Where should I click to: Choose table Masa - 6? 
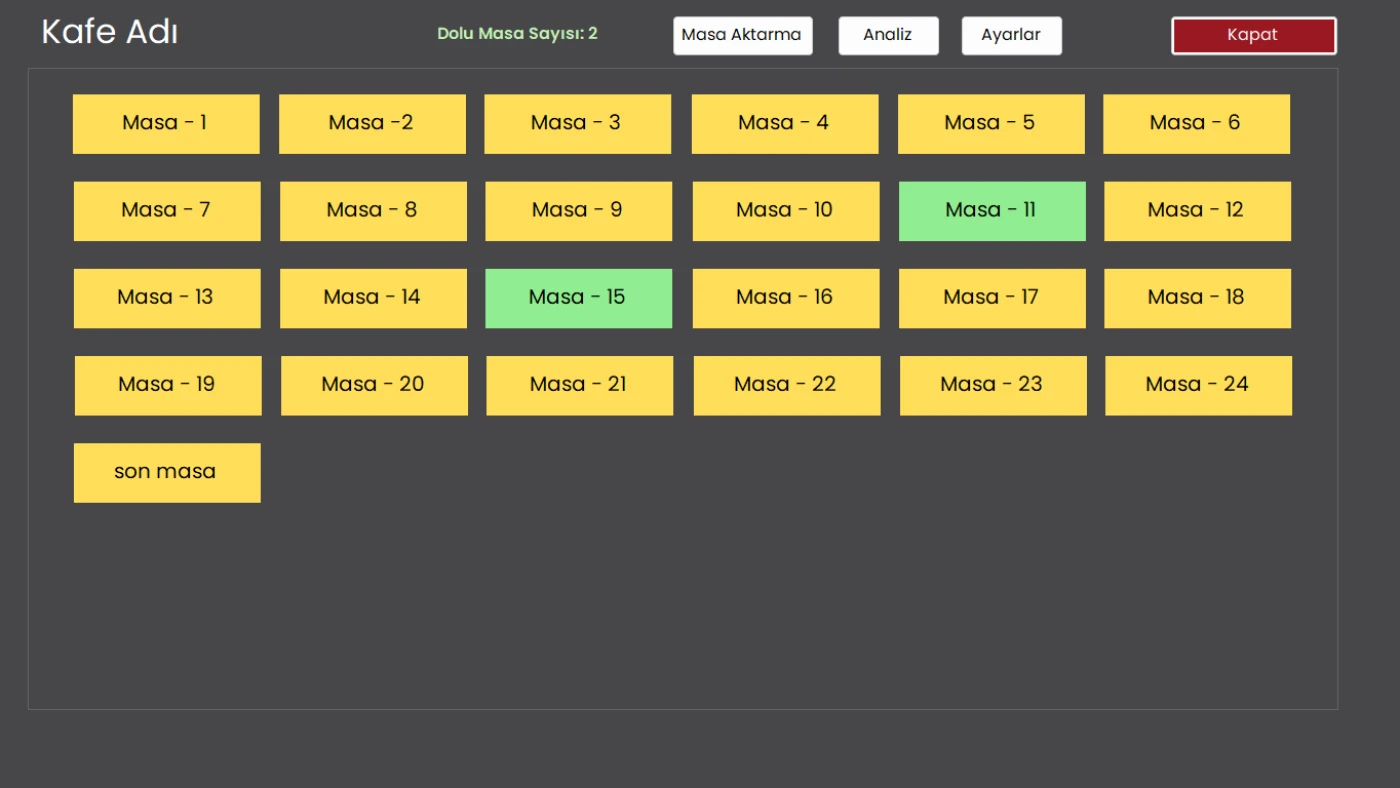click(x=1196, y=124)
